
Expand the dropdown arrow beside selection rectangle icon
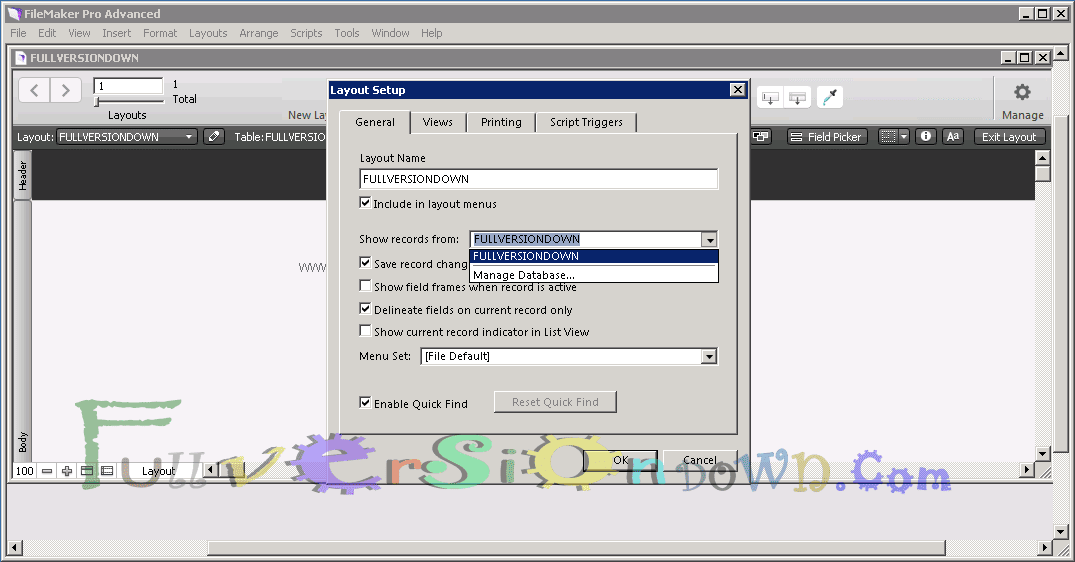(x=904, y=136)
